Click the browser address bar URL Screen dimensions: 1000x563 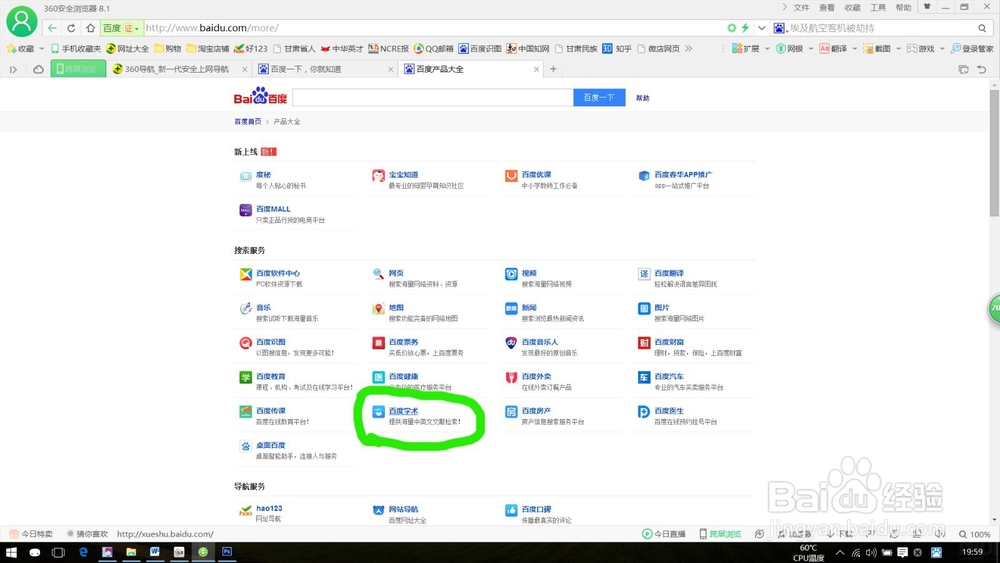pos(212,28)
